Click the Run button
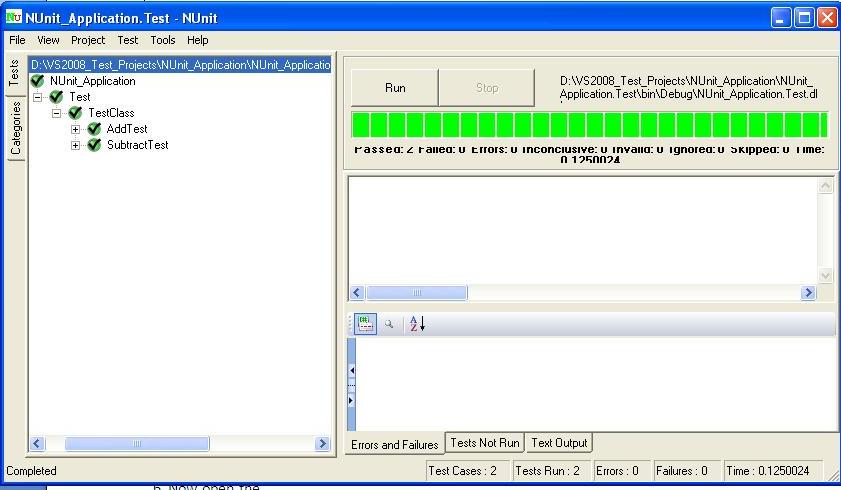Viewport: 841px width, 490px height. 395,88
